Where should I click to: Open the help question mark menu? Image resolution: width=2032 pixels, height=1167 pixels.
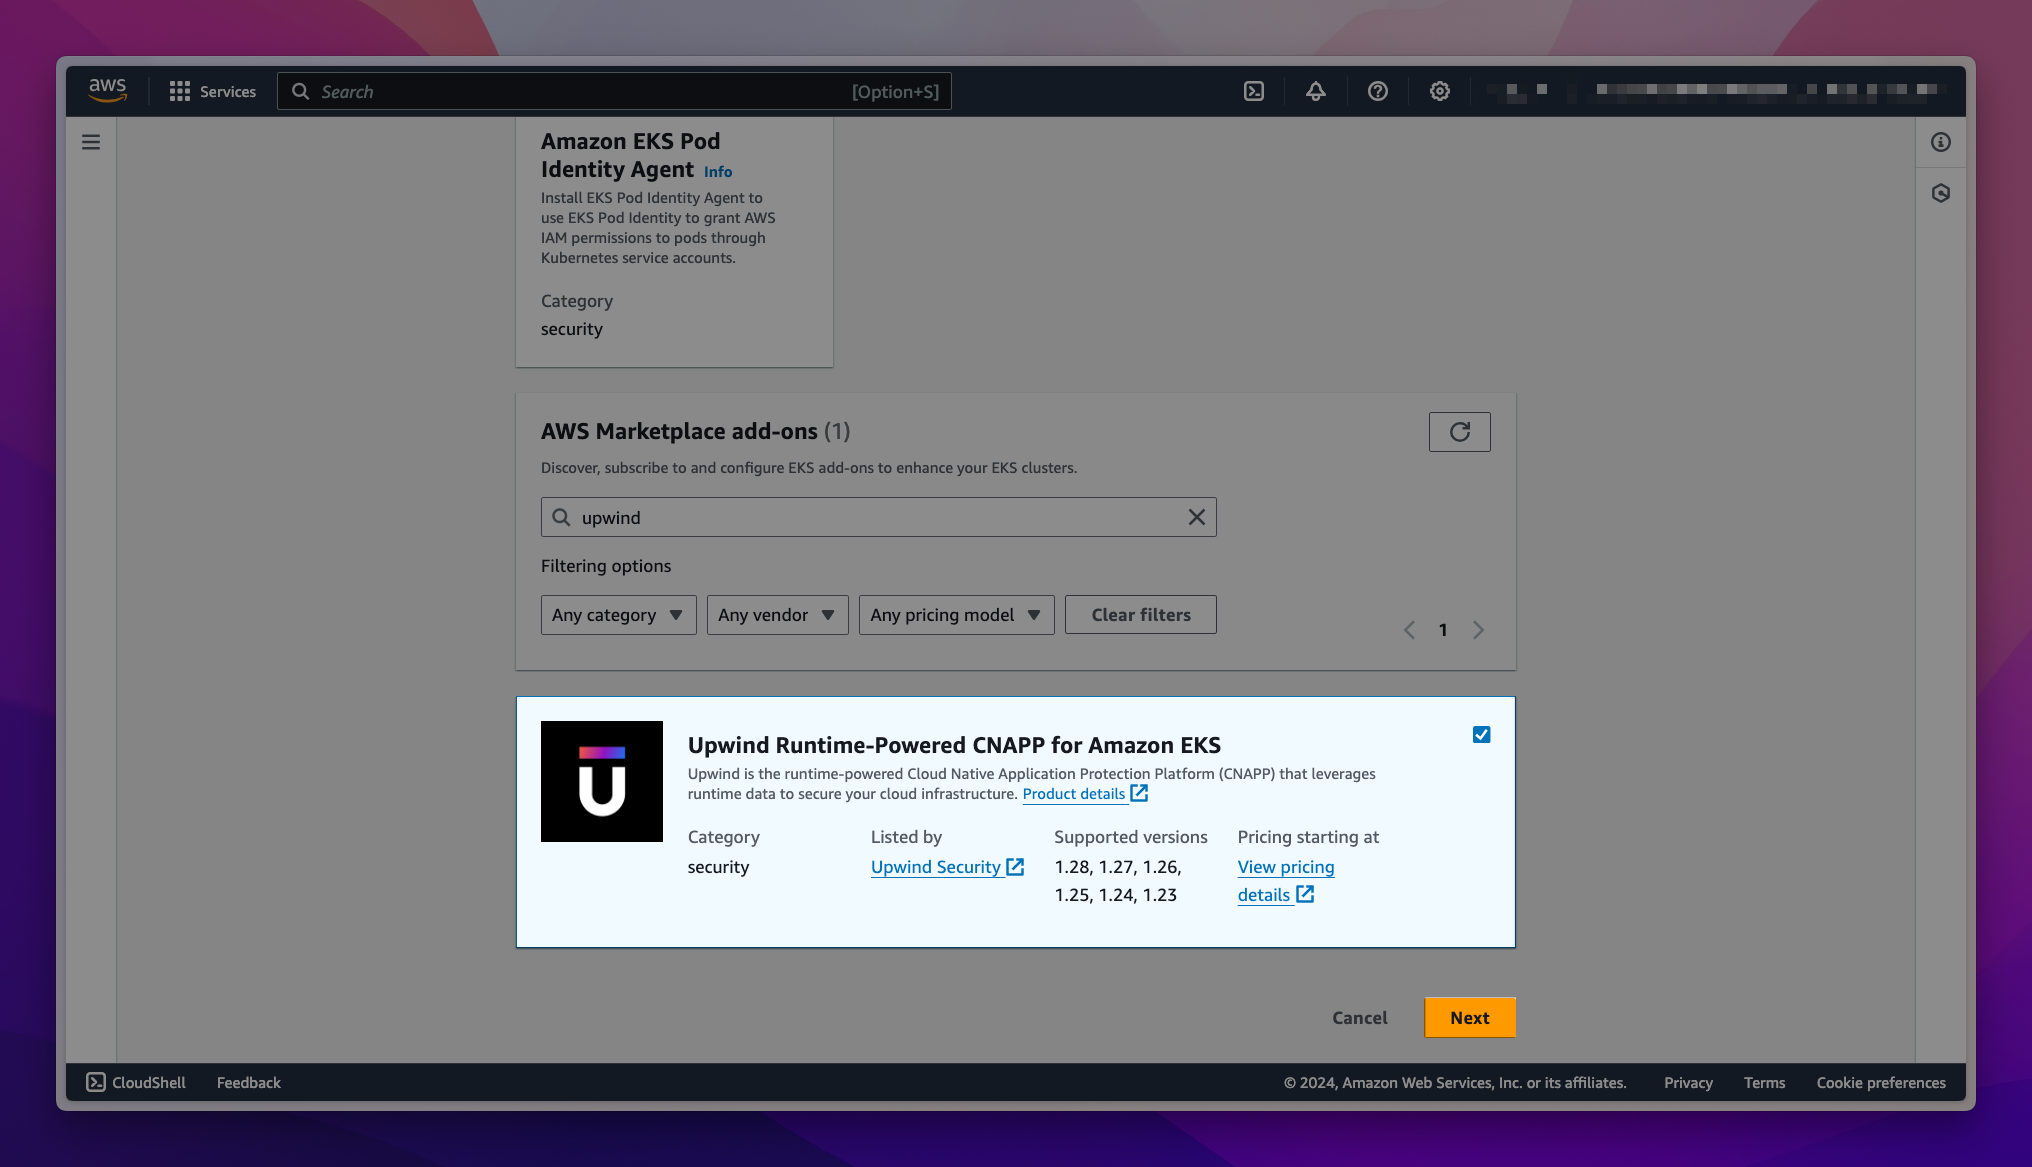click(x=1378, y=92)
